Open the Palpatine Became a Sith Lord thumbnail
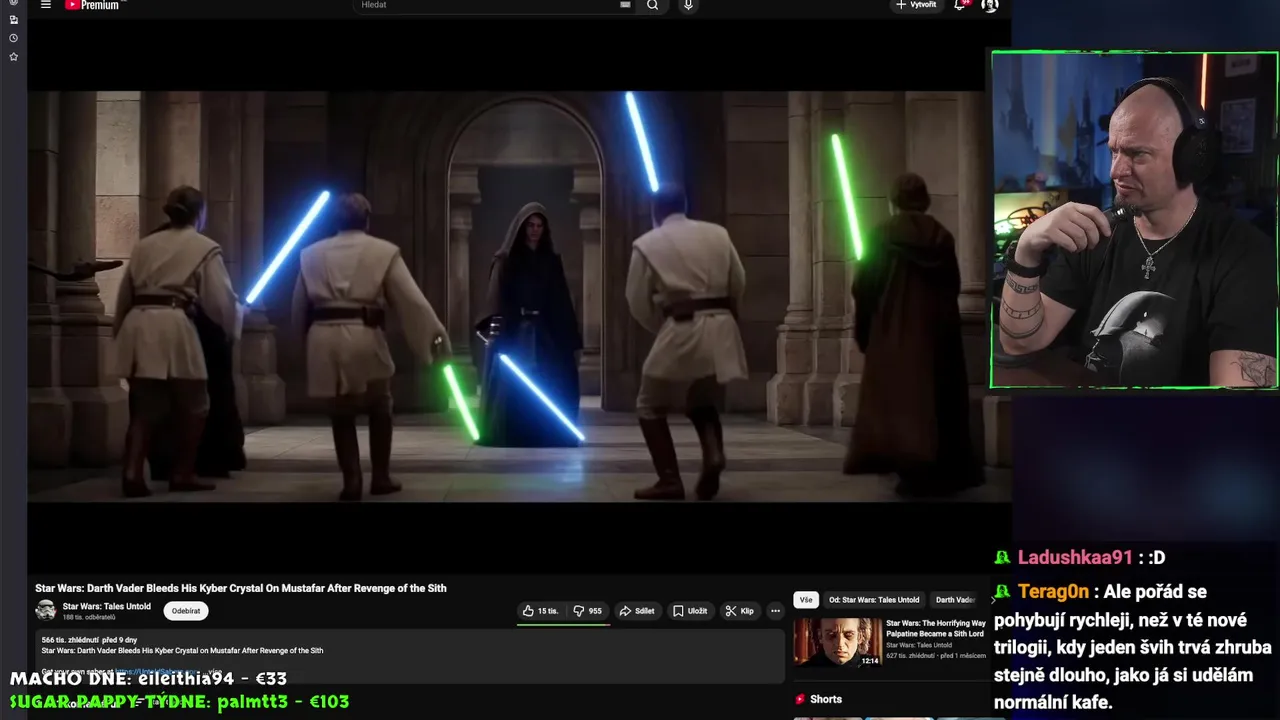1280x720 pixels. [838, 642]
